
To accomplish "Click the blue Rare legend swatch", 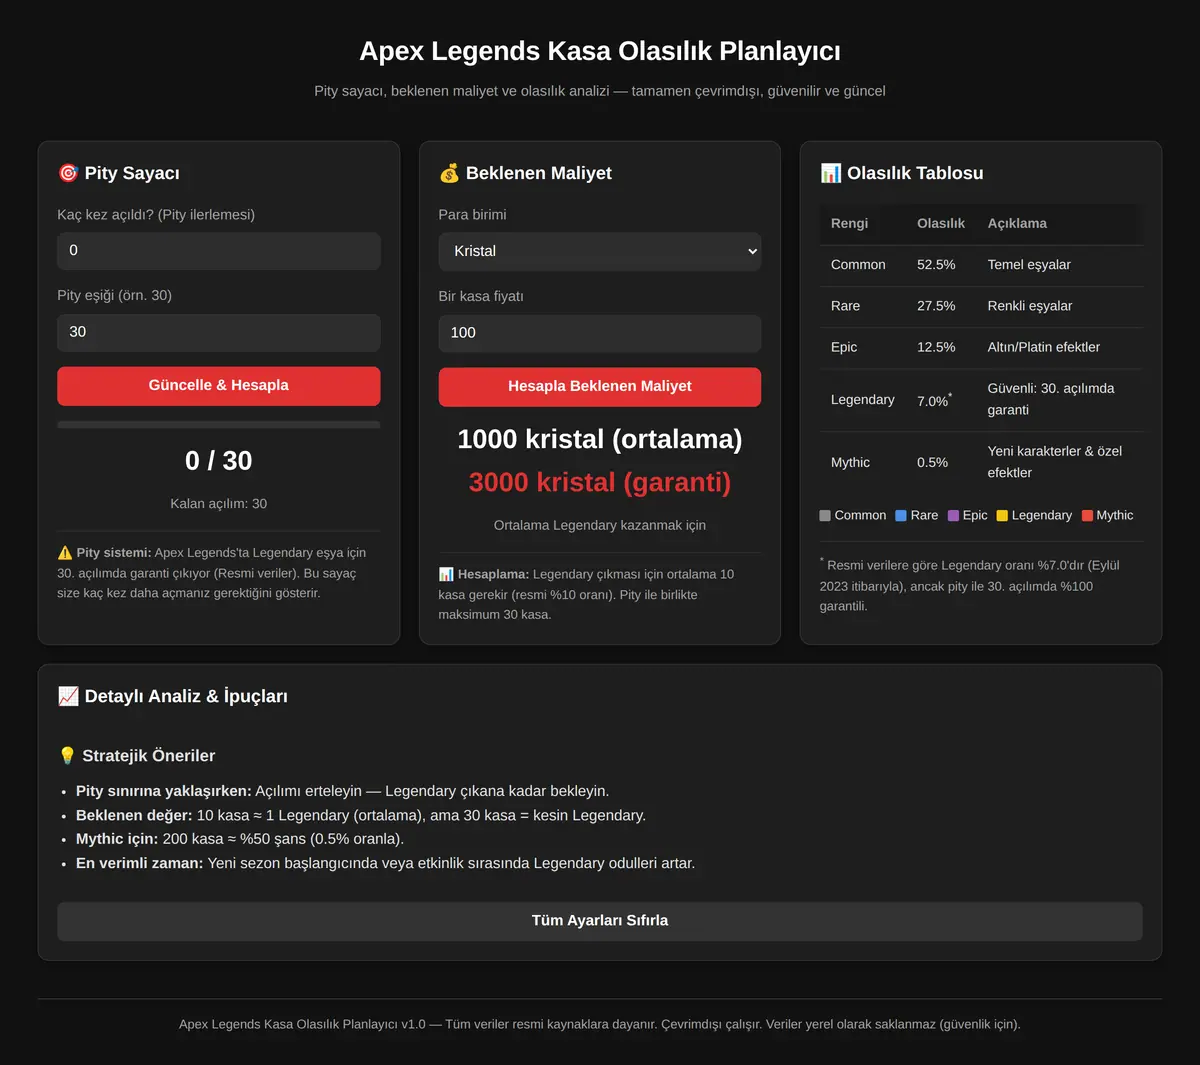I will pos(901,516).
